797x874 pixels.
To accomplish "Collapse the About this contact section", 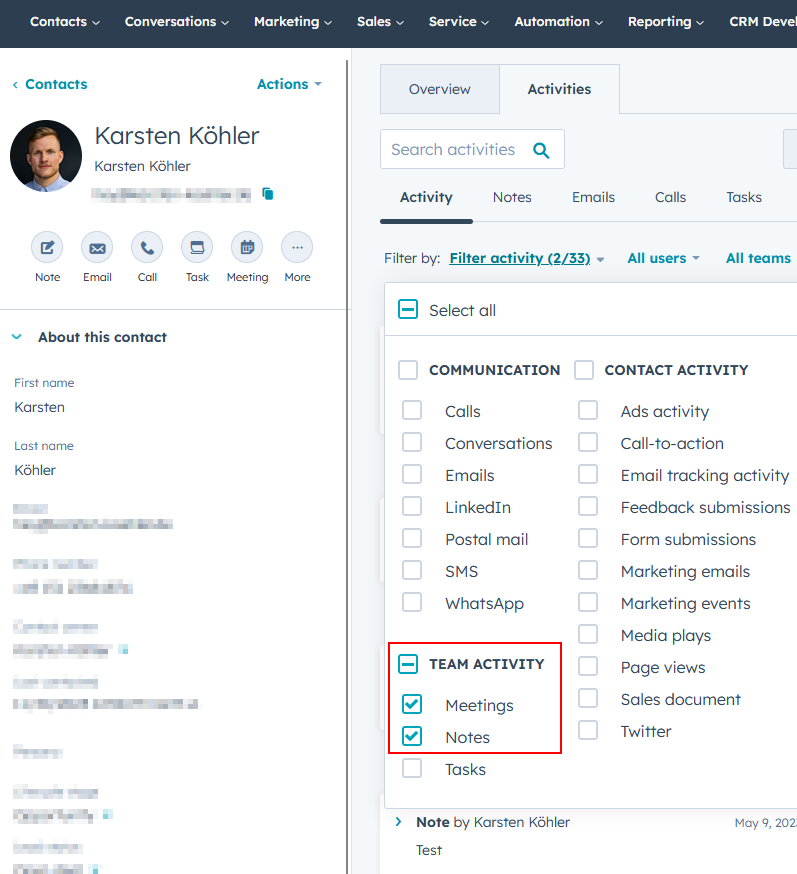I will click(x=17, y=337).
